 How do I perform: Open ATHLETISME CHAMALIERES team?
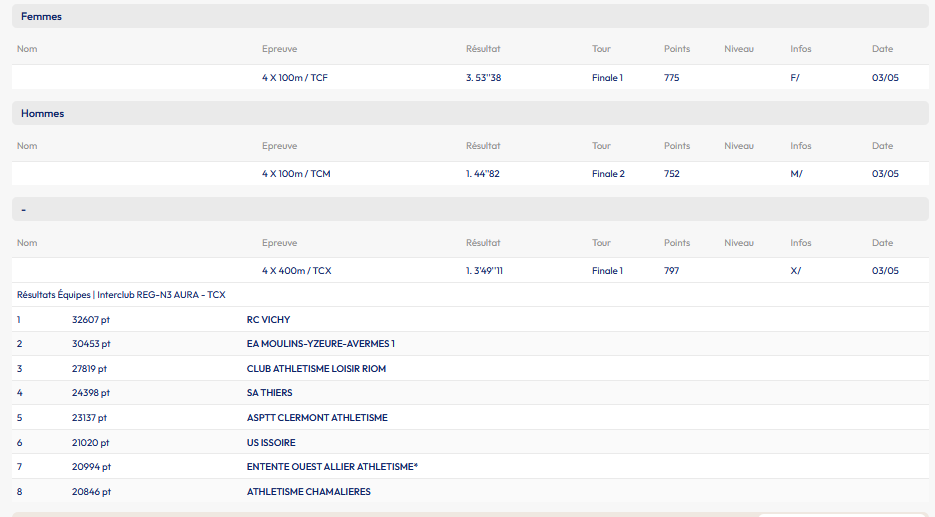309,491
